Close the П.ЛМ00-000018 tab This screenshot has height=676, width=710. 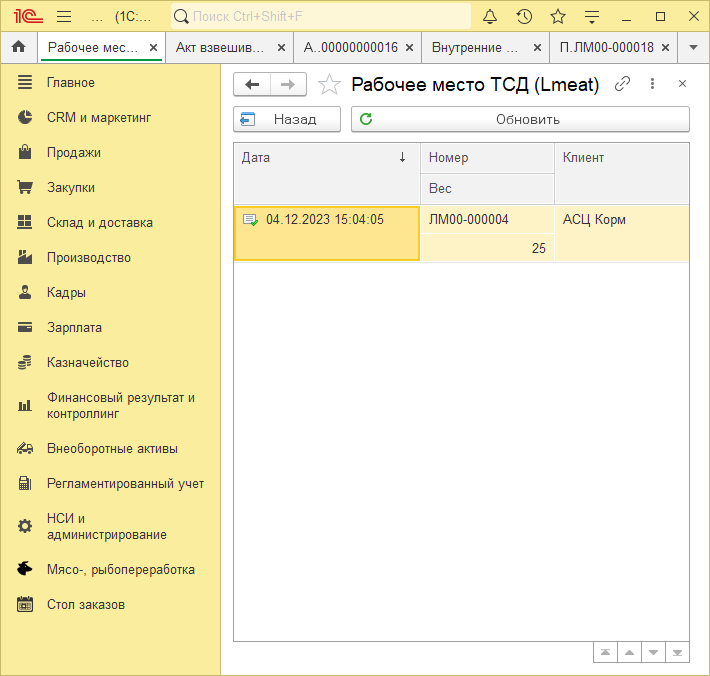pyautogui.click(x=665, y=47)
